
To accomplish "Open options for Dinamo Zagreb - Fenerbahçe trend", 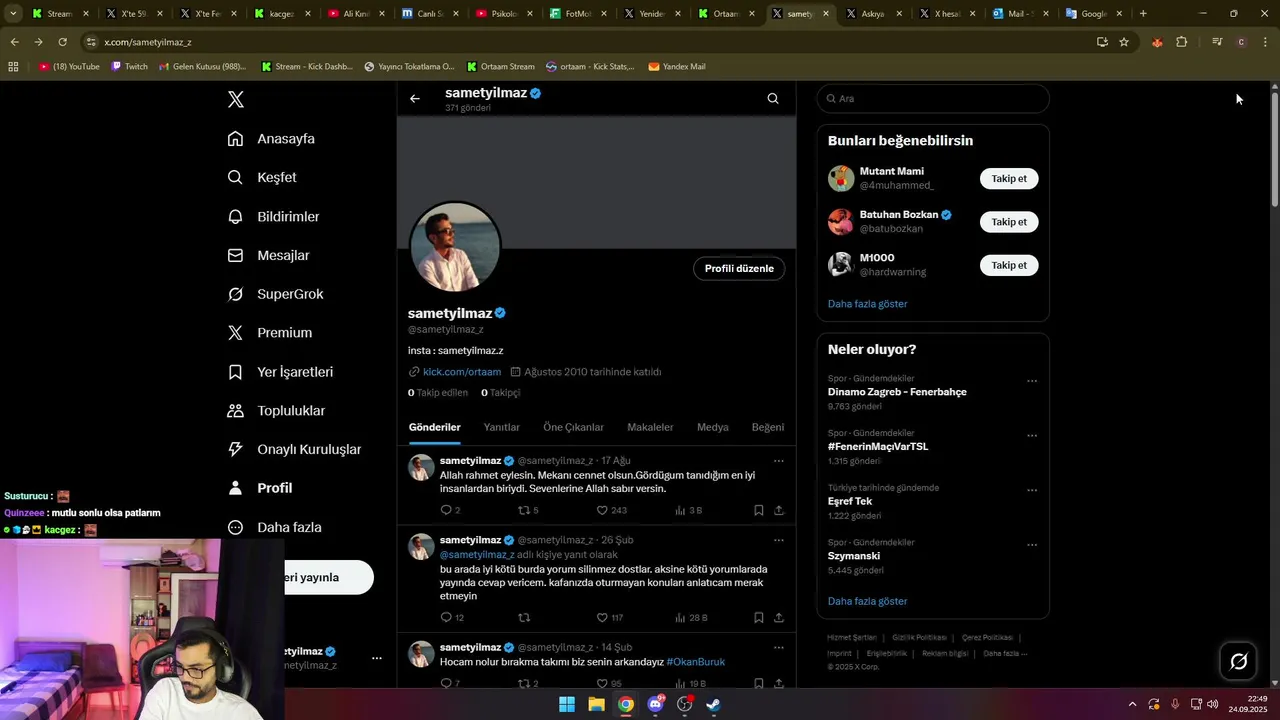I will coord(1032,381).
